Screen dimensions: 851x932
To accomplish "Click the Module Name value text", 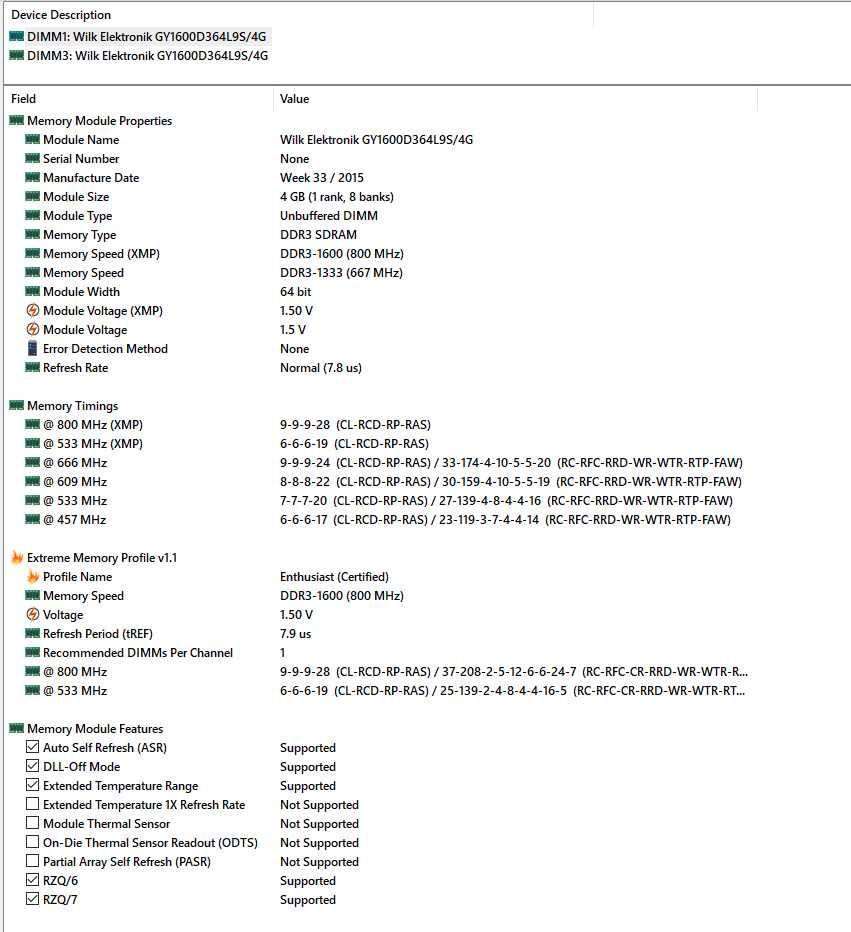I will (x=376, y=140).
